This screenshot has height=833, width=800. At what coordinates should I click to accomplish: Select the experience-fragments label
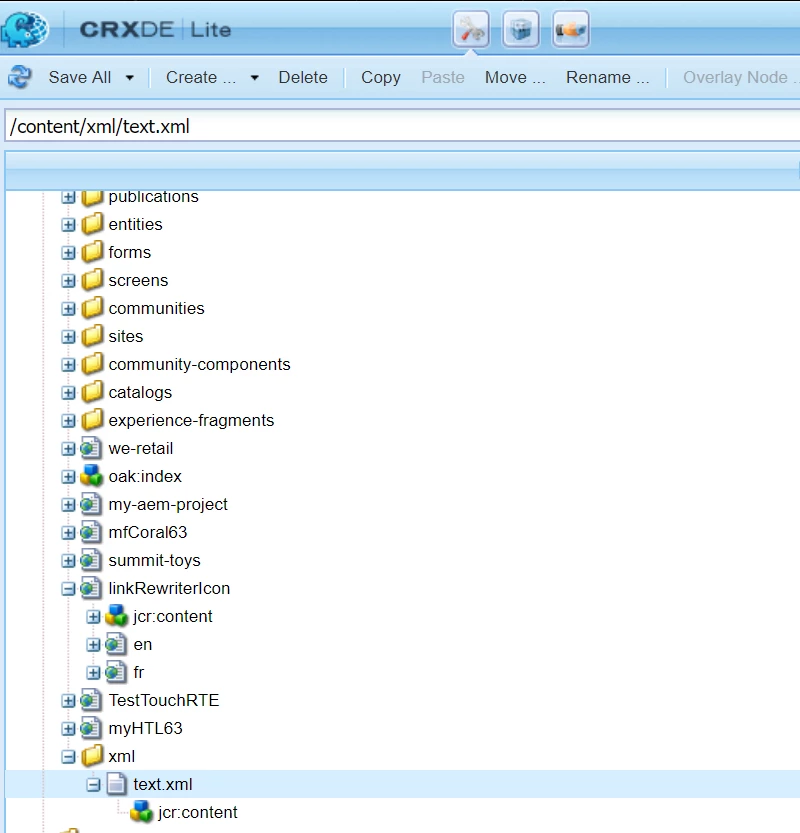click(x=191, y=420)
